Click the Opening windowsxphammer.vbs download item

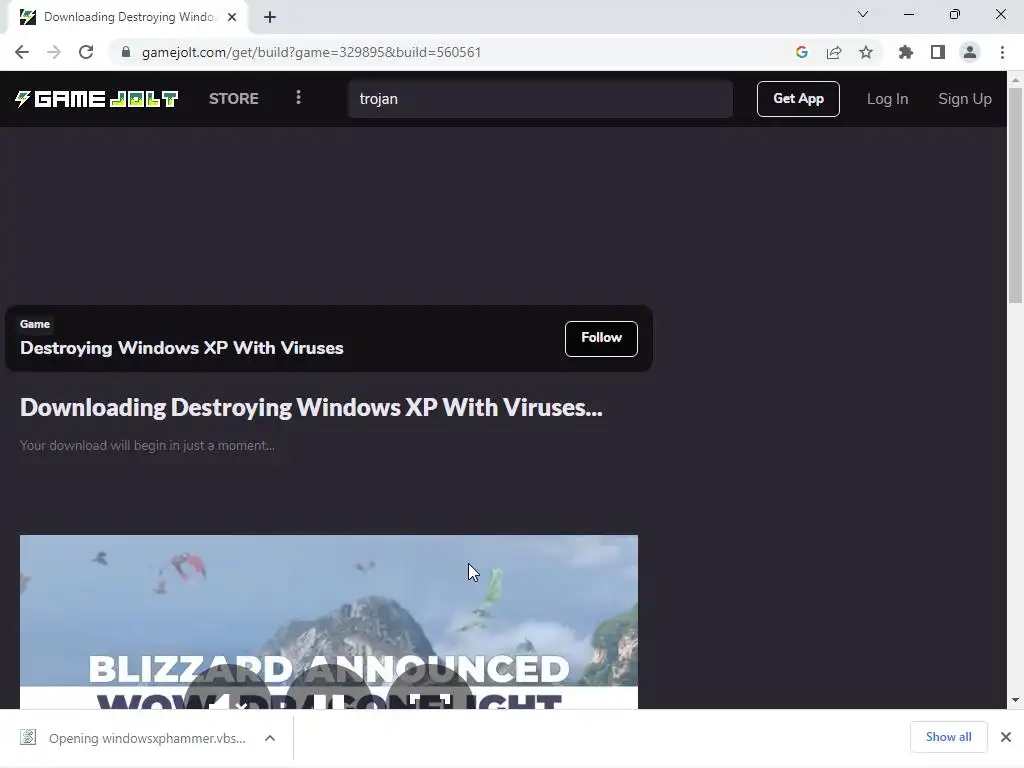pos(147,738)
